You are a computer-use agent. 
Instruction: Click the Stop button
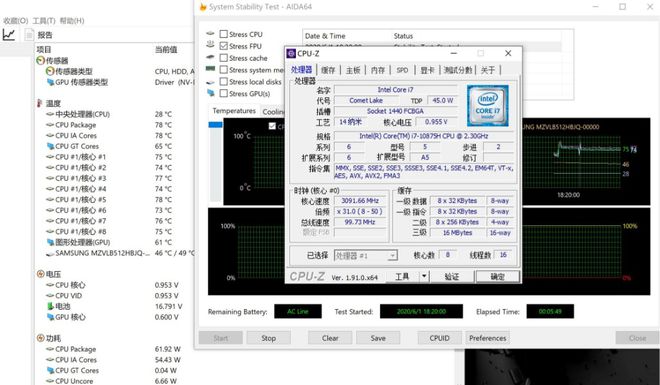tap(269, 338)
